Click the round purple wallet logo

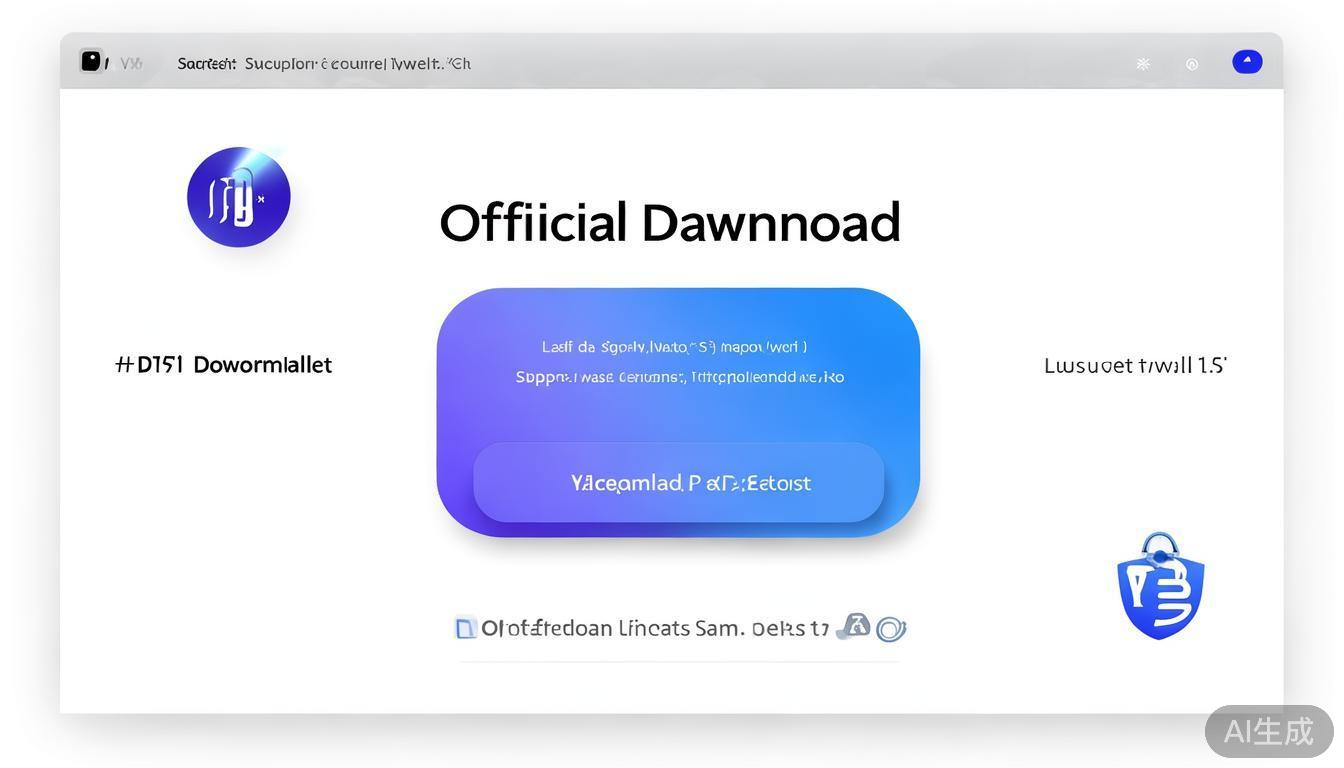(x=239, y=197)
